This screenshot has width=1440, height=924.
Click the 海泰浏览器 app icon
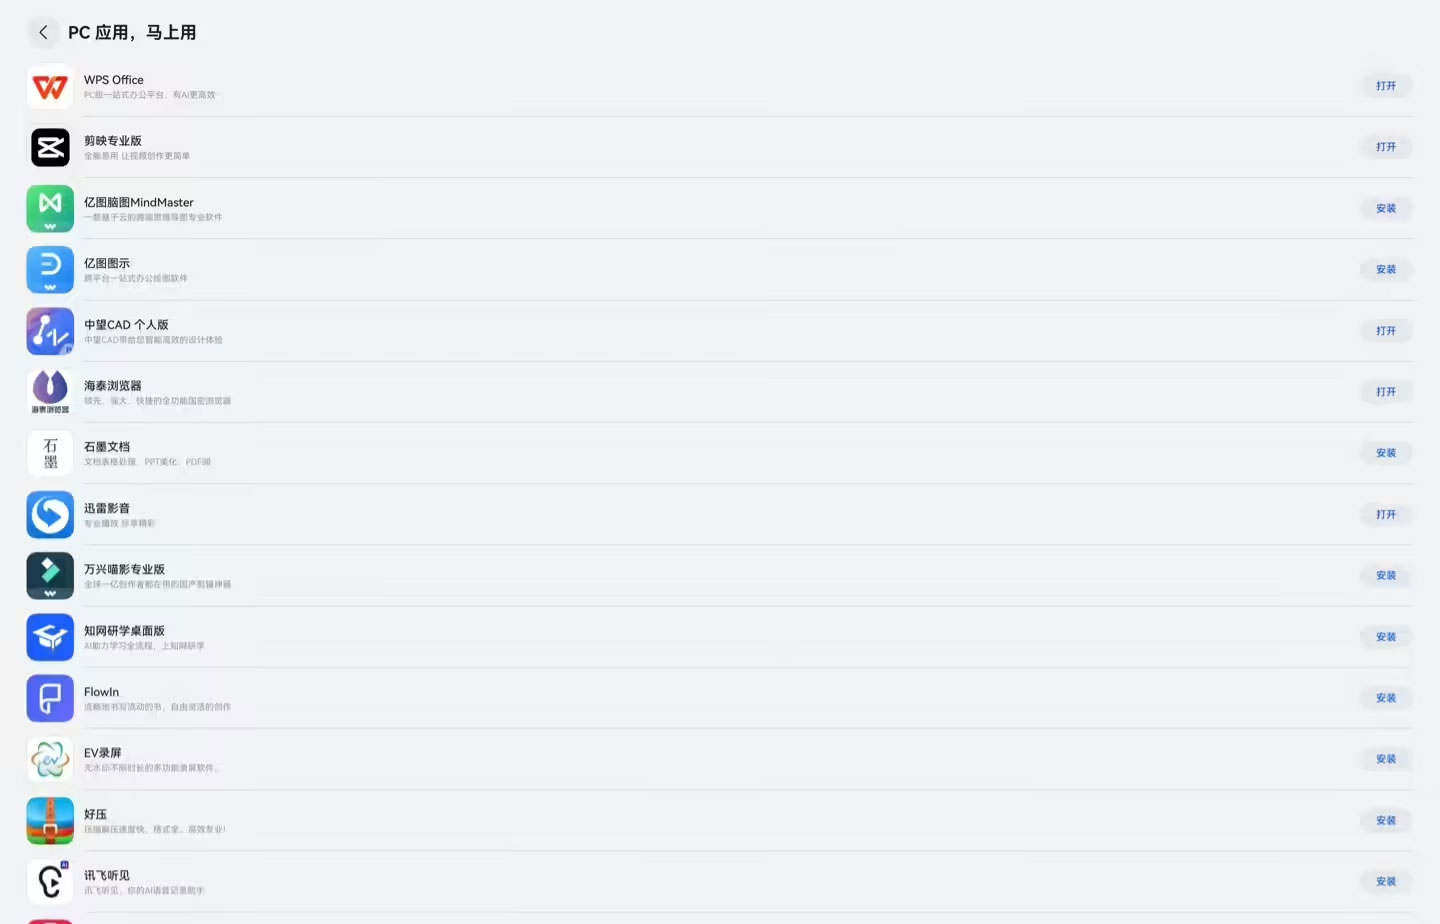(50, 392)
